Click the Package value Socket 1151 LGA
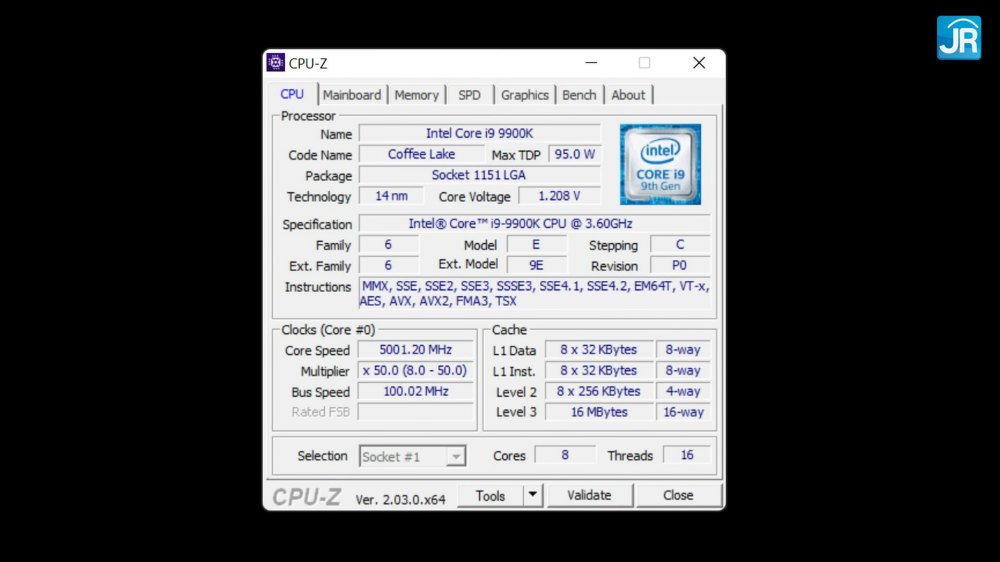This screenshot has width=1000, height=562. (480, 175)
